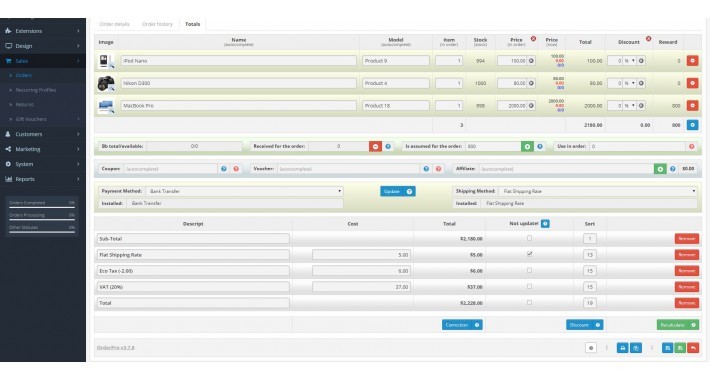Open discount type dropdown for Nikon D300
The width and height of the screenshot is (710, 380).
(630, 83)
